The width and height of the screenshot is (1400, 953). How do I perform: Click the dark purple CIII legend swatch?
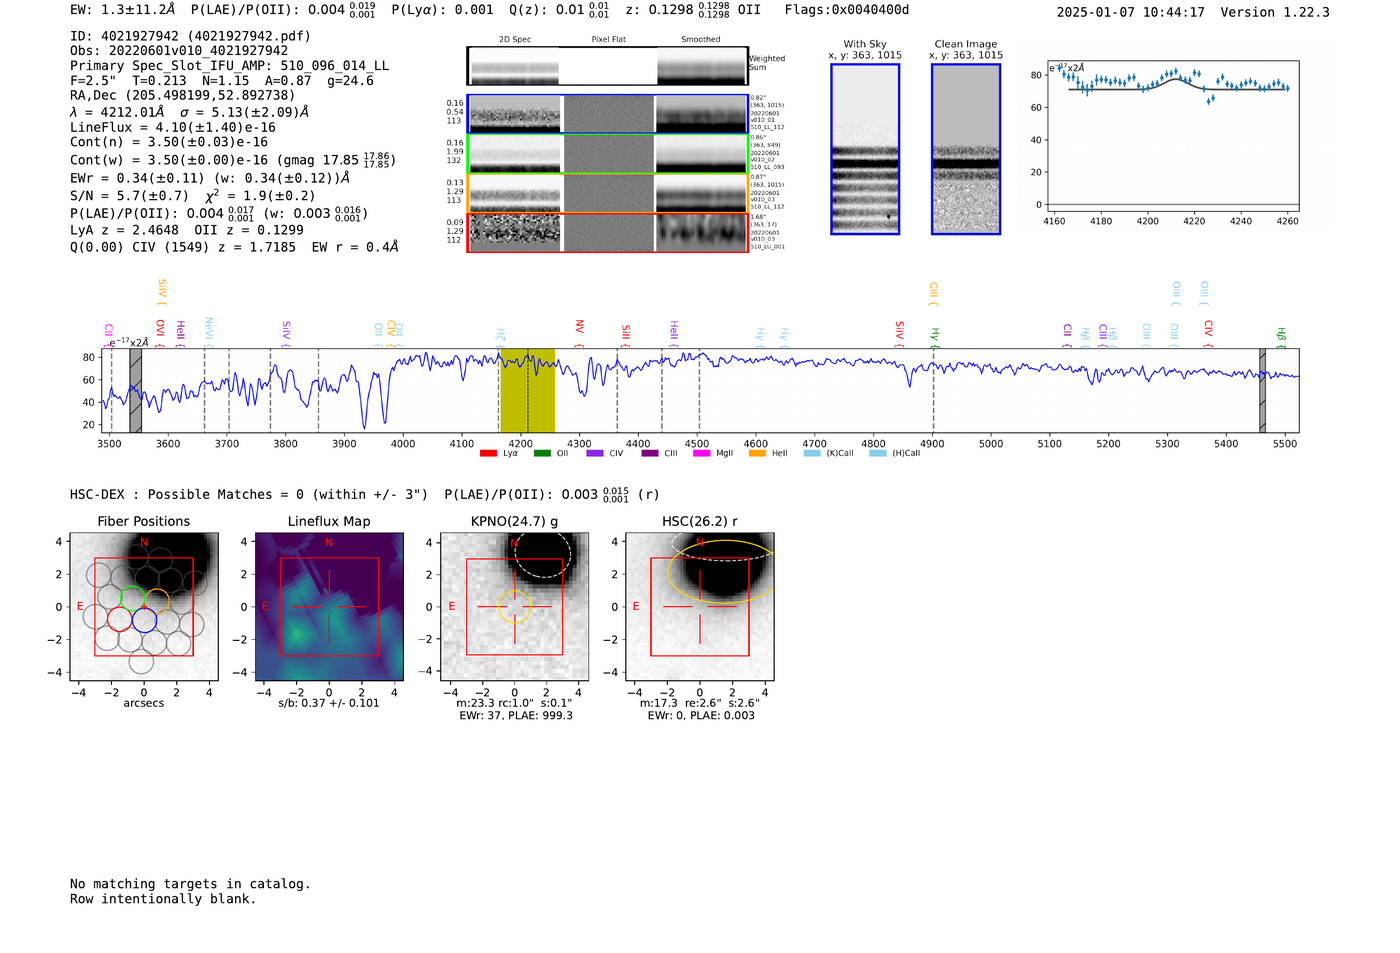point(650,454)
